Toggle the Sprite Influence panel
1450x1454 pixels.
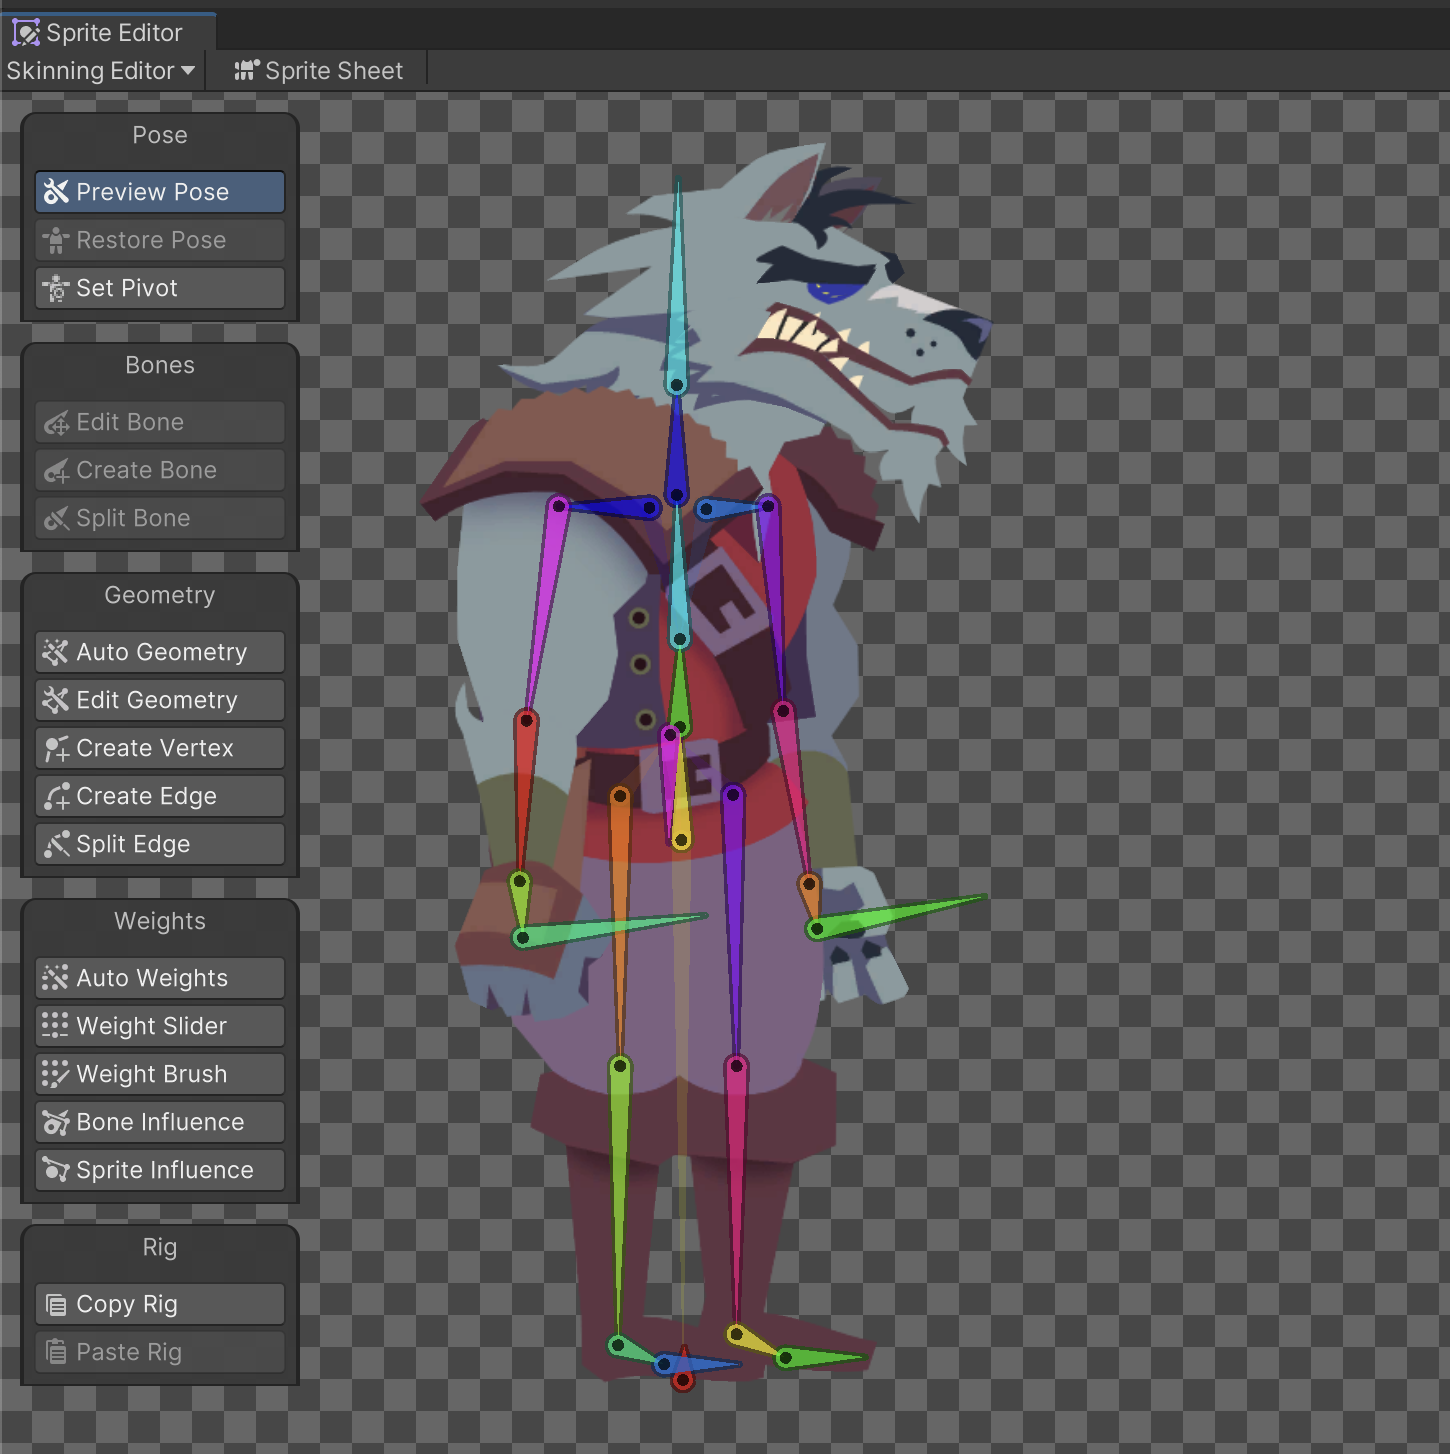pos(159,1170)
